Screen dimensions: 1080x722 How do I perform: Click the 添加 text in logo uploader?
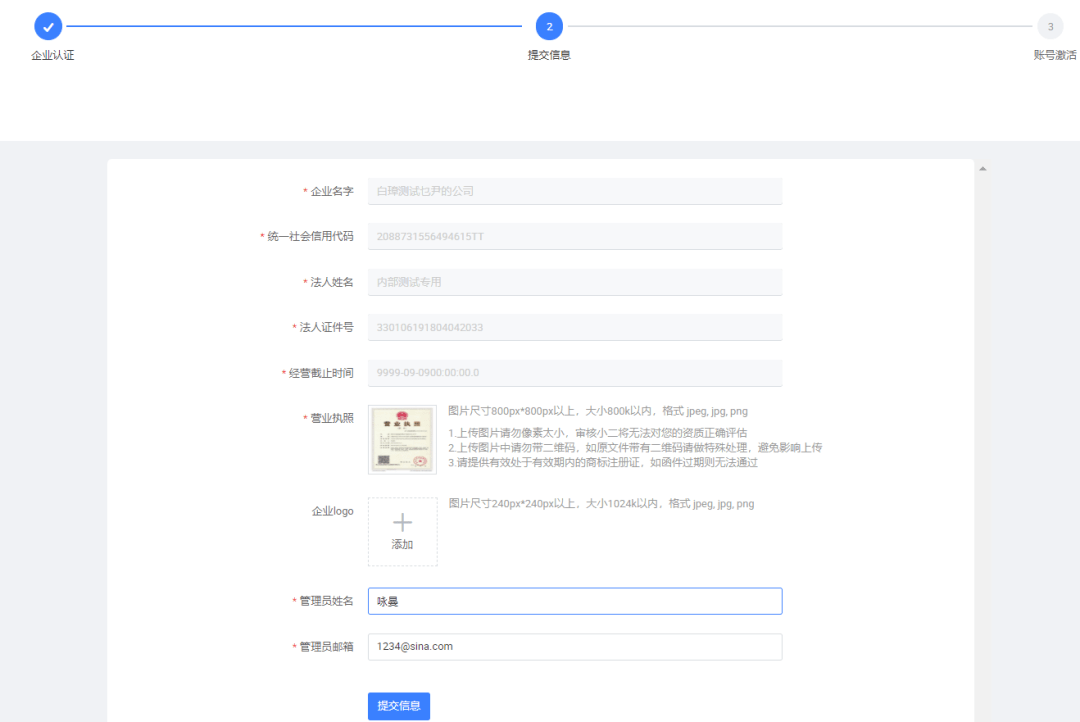click(x=402, y=545)
